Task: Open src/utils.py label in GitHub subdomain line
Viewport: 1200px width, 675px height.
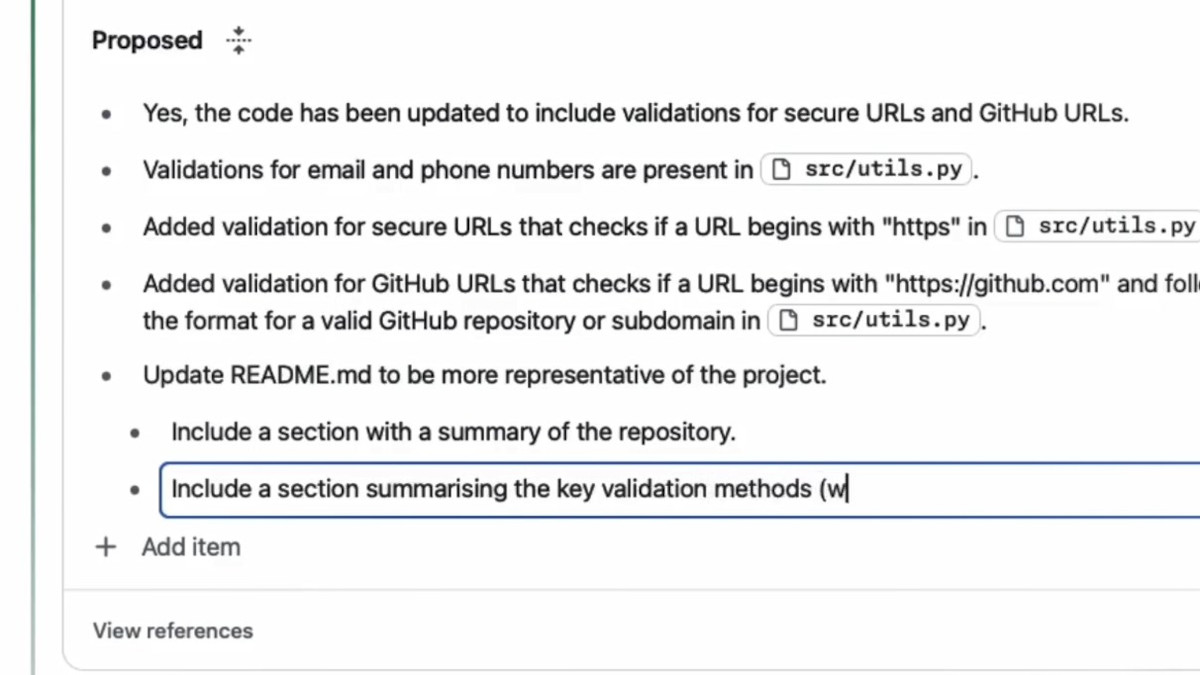Action: (x=889, y=321)
